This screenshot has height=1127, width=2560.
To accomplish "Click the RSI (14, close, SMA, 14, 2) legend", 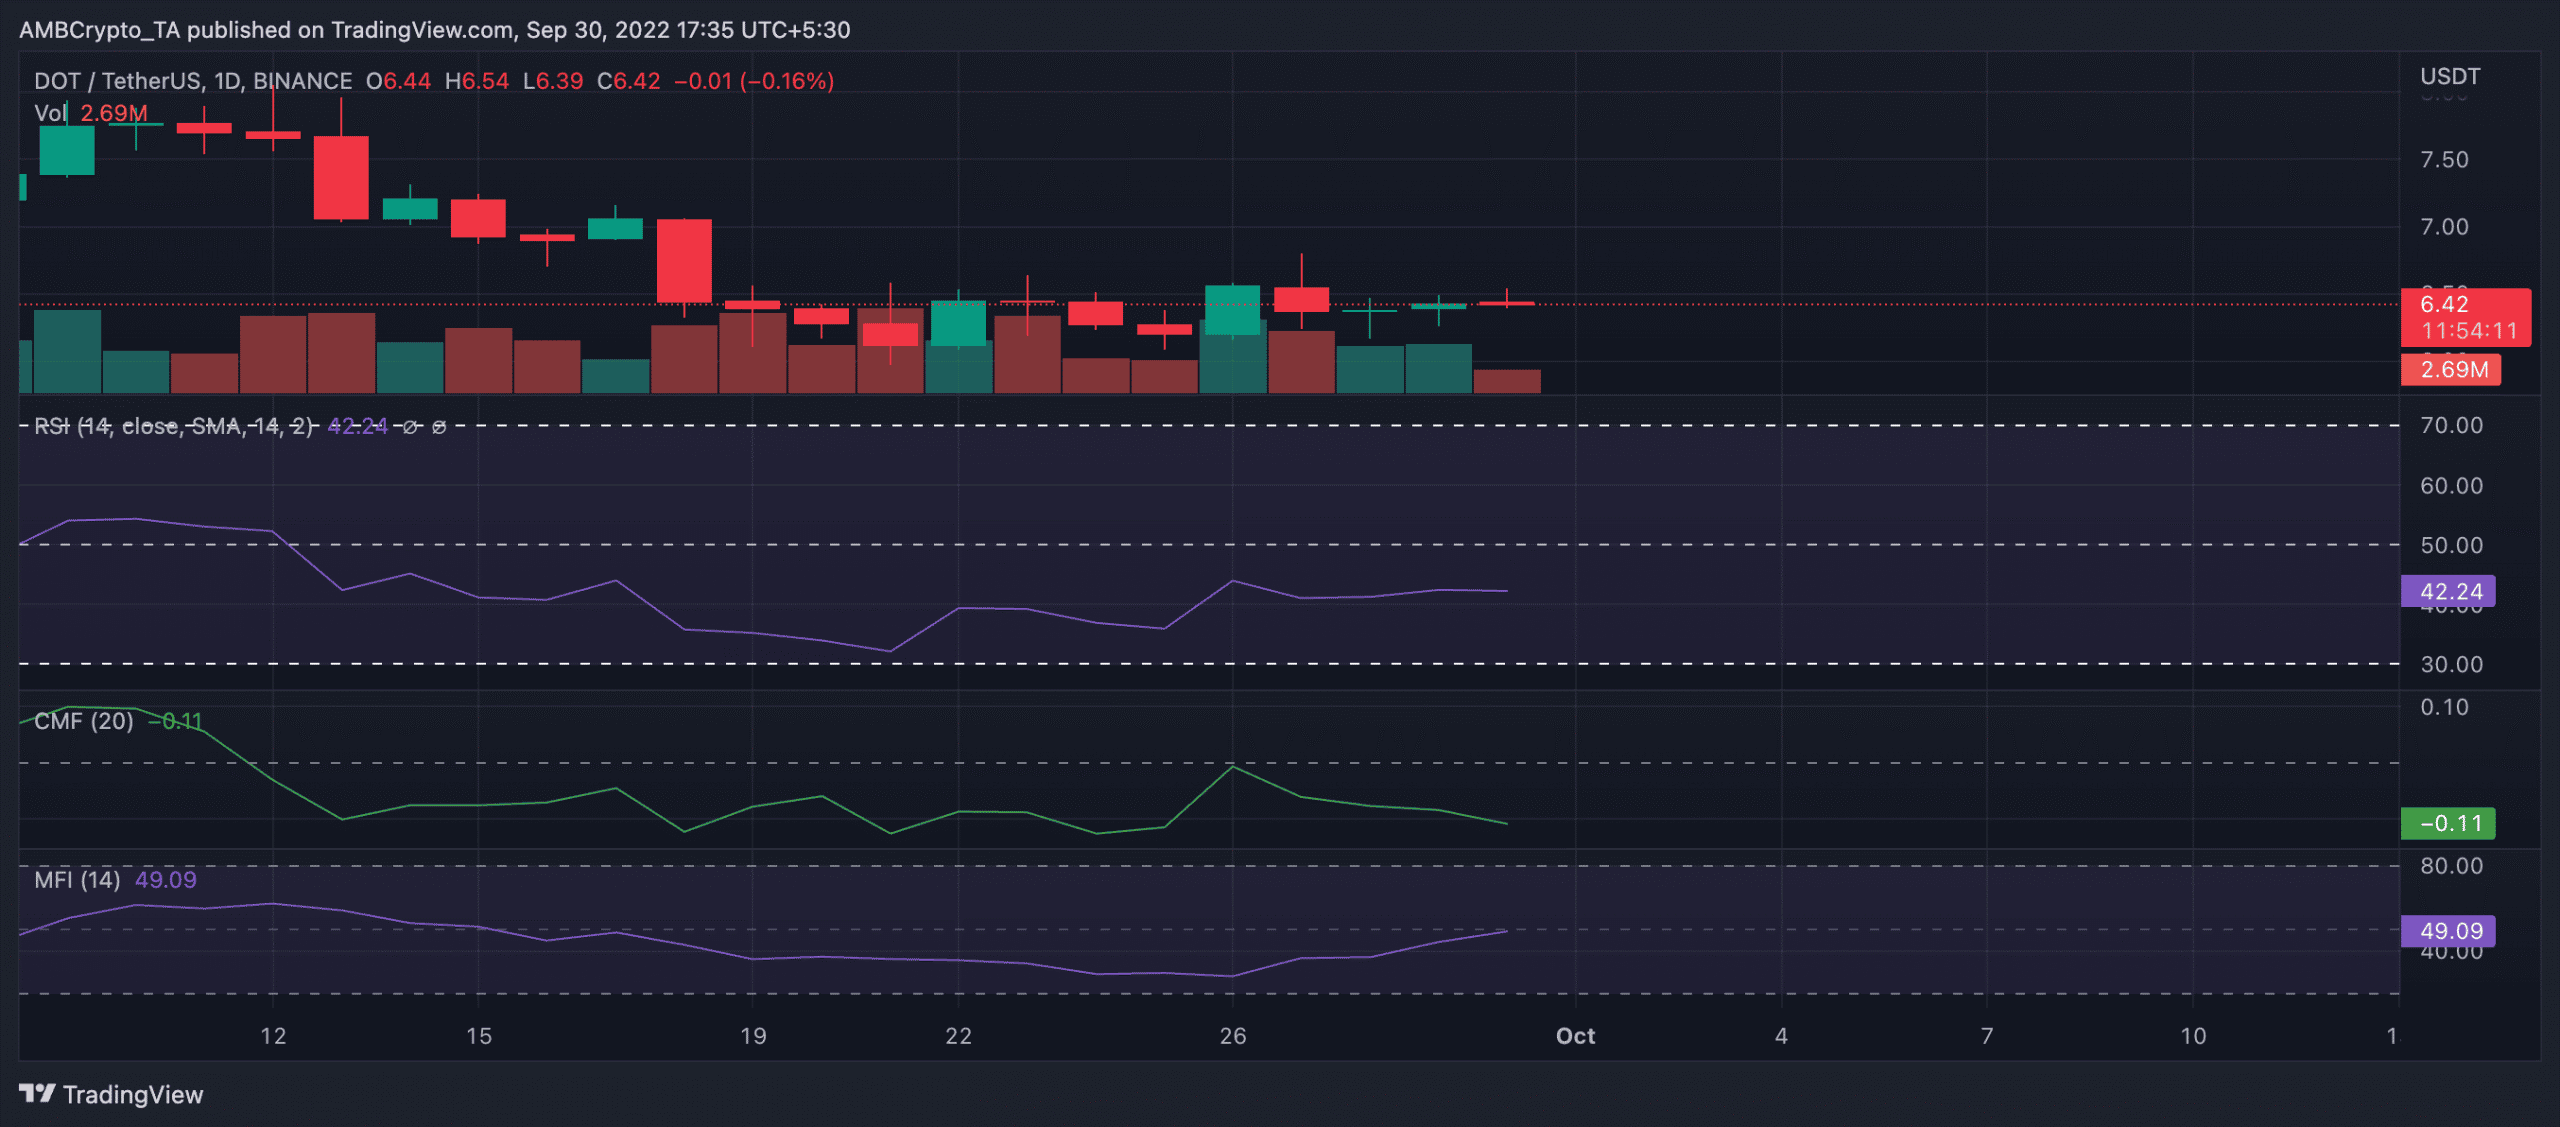I will pos(174,427).
